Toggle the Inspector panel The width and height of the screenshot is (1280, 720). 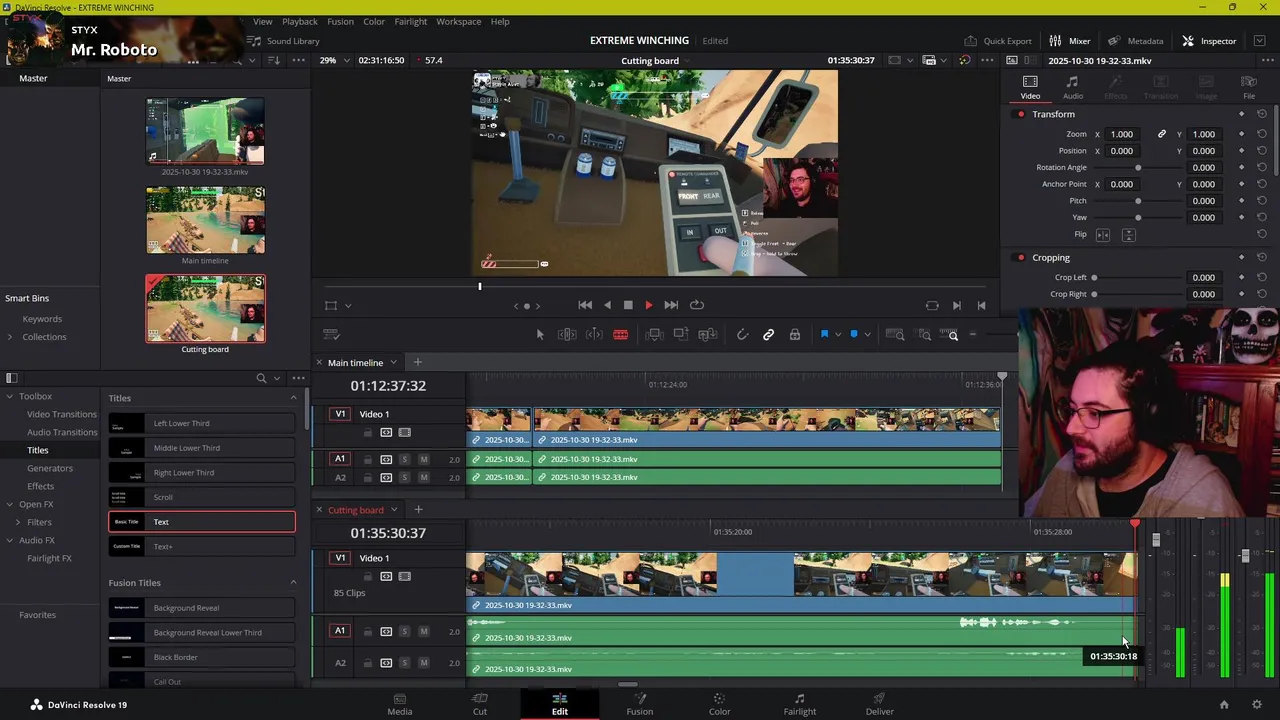pos(1209,41)
